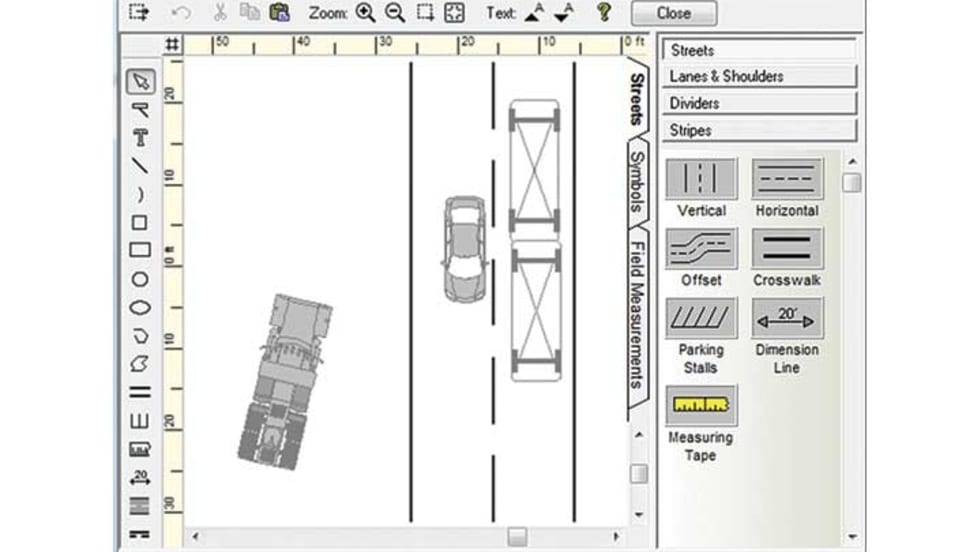
Task: Click the paste clipboard icon
Action: [x=279, y=13]
